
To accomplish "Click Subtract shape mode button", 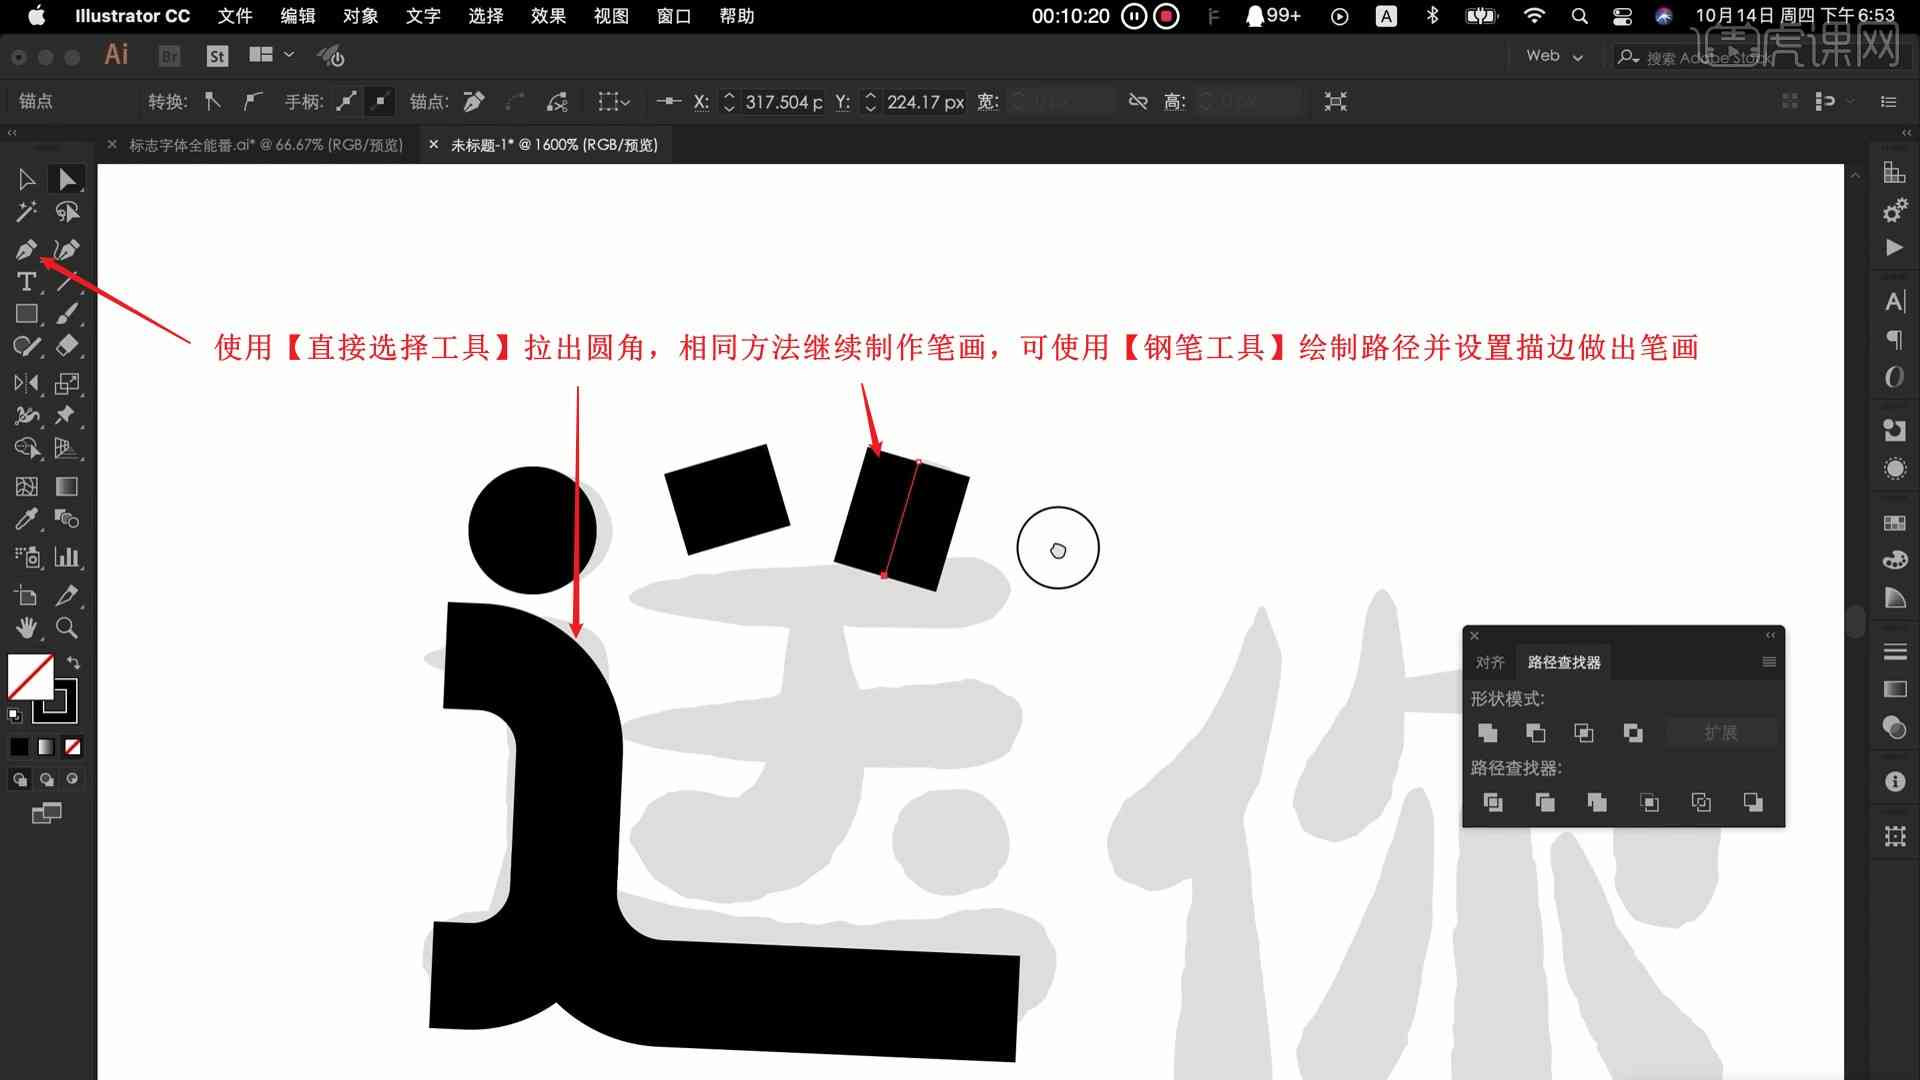I will [x=1534, y=732].
